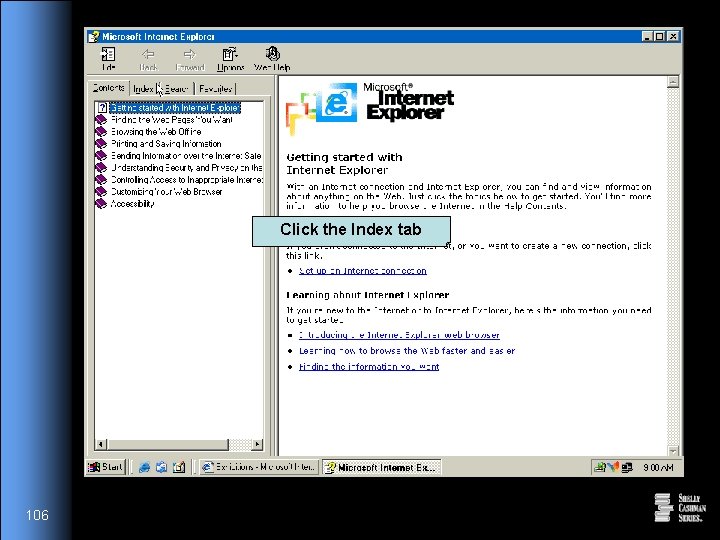Click the Web Help toolbar icon
Image resolution: width=720 pixels, height=540 pixels.
[x=272, y=59]
